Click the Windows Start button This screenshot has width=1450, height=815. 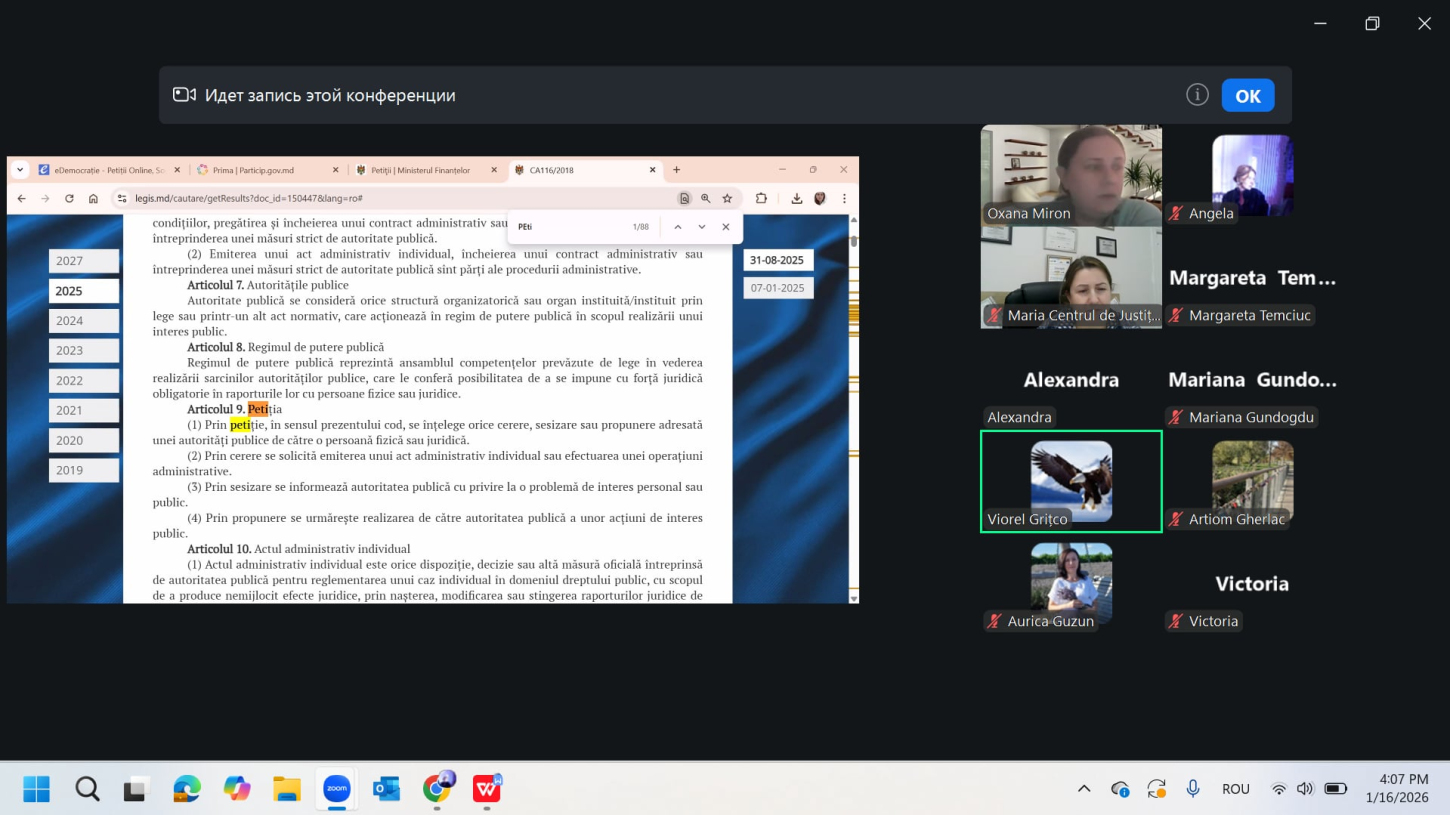pos(37,789)
